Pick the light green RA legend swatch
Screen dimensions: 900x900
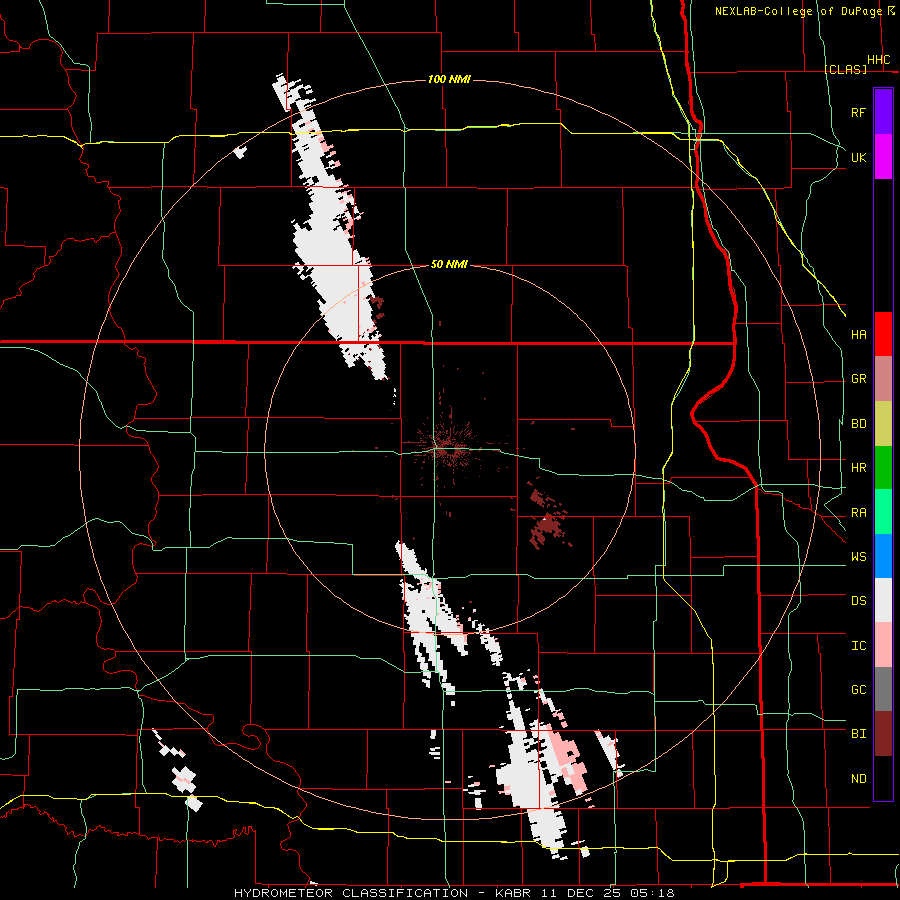883,512
